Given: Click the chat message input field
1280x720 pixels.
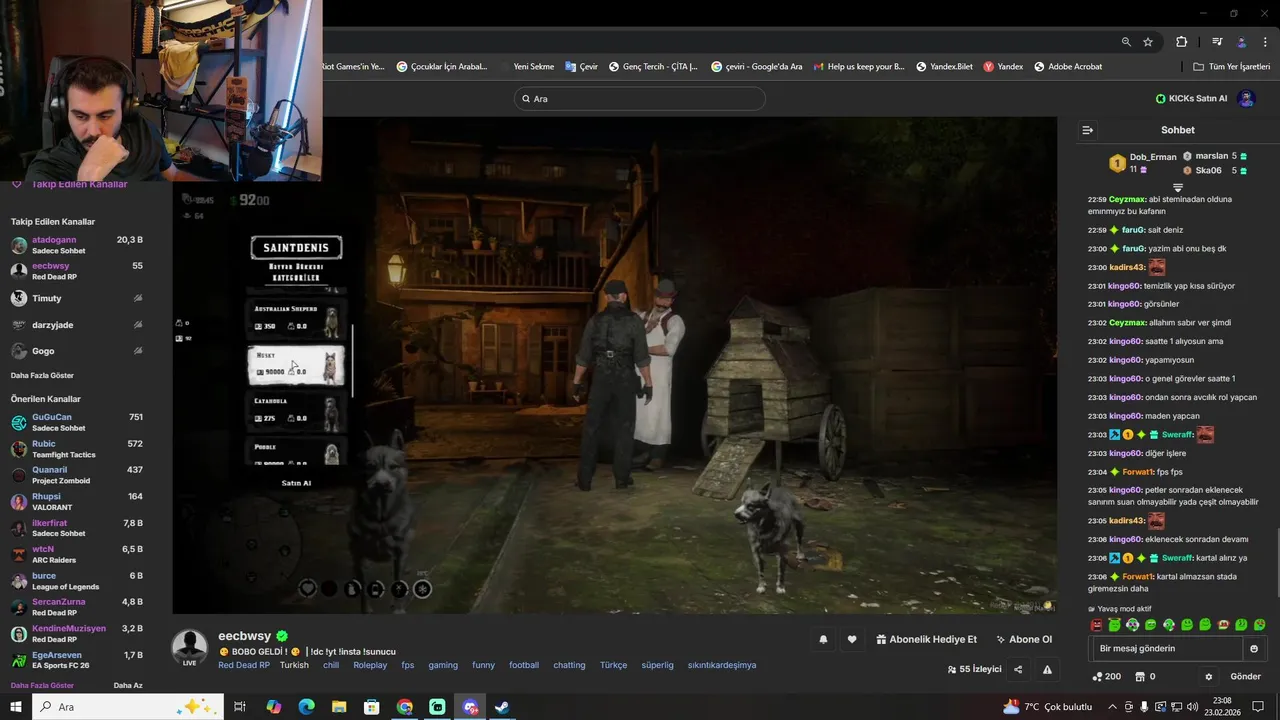Looking at the screenshot, I should pyautogui.click(x=1166, y=649).
